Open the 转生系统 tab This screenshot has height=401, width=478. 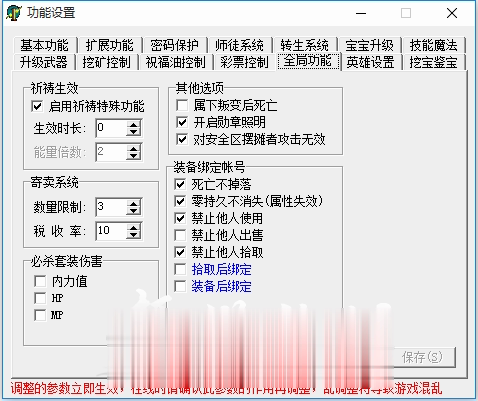pyautogui.click(x=304, y=45)
